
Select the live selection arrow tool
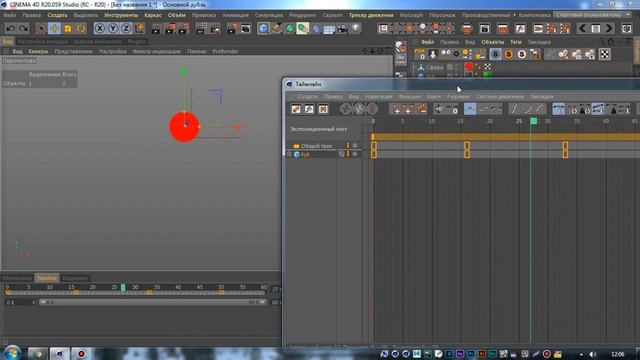point(41,28)
